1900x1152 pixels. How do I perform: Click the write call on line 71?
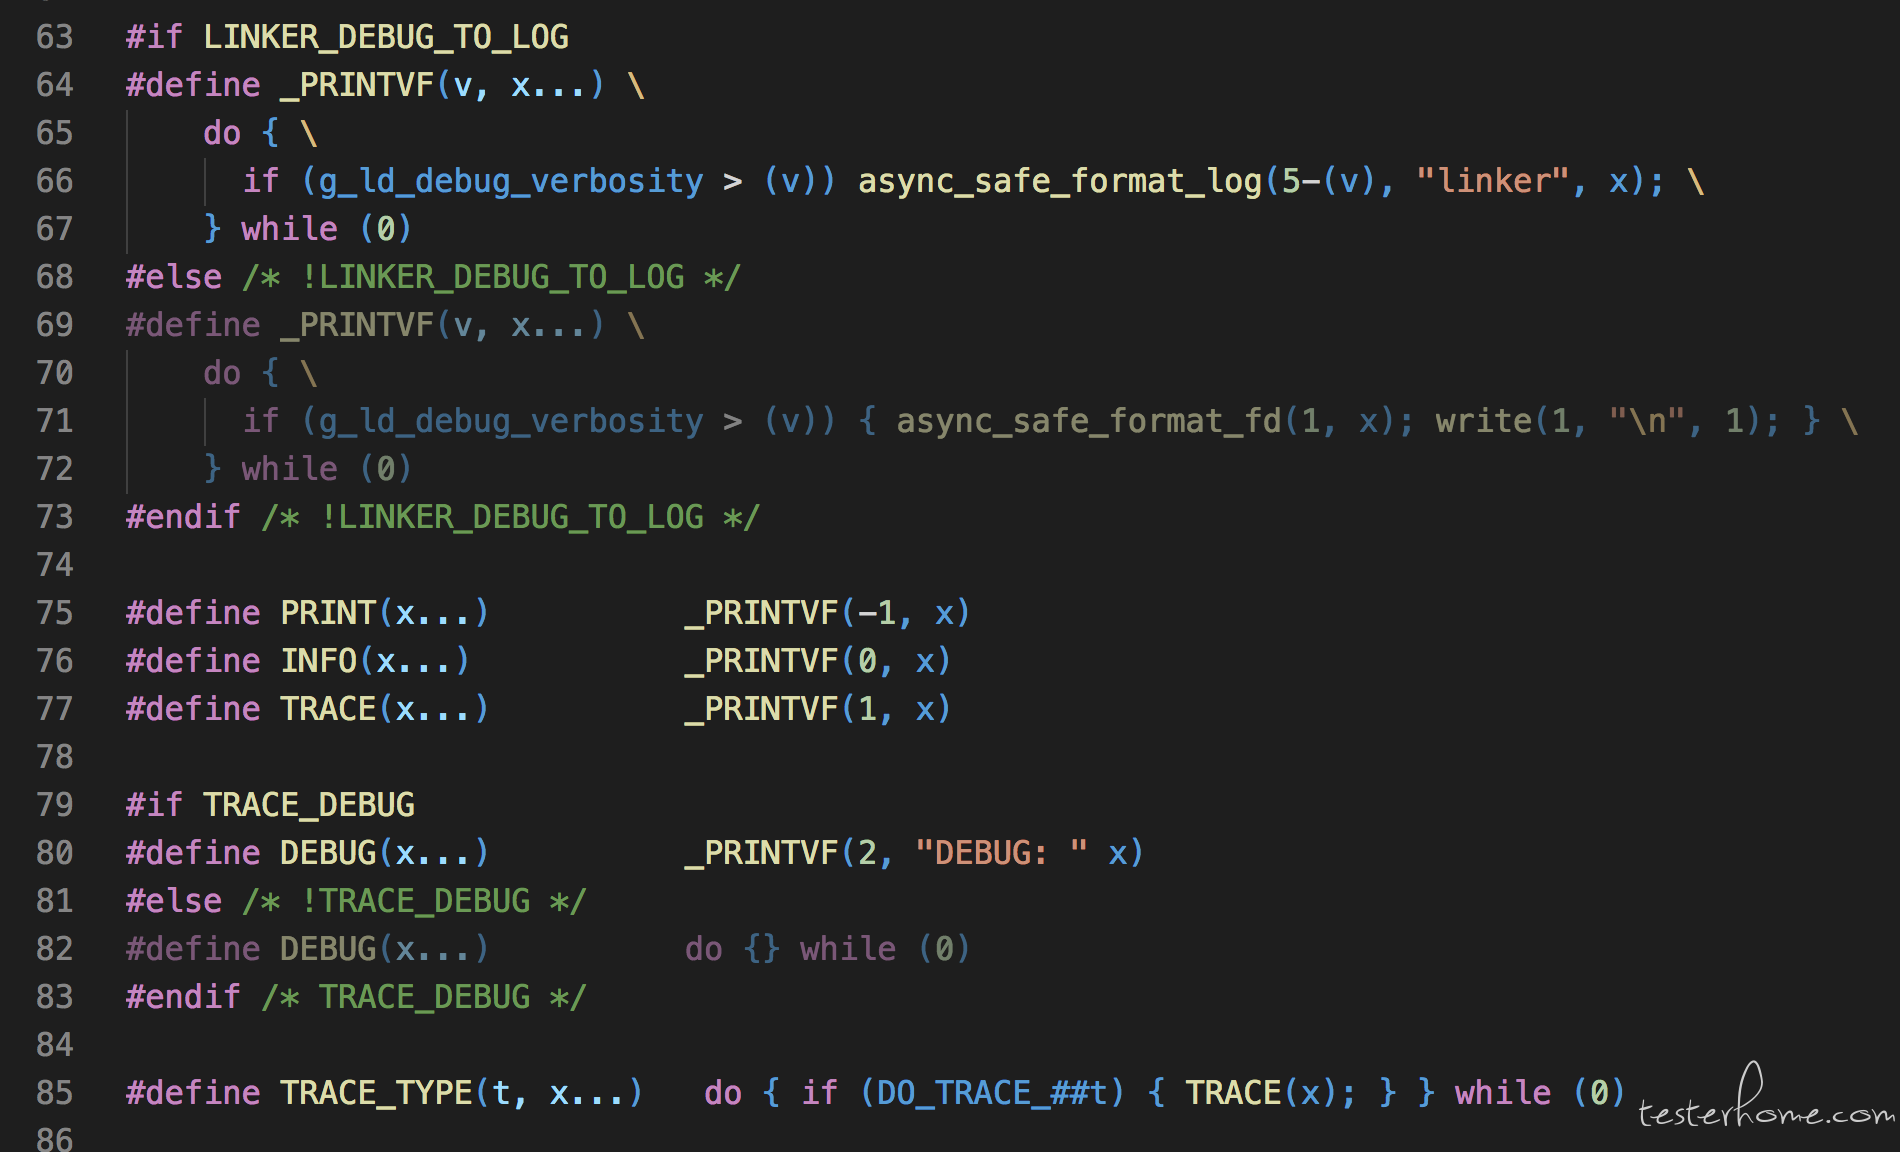click(x=1483, y=421)
